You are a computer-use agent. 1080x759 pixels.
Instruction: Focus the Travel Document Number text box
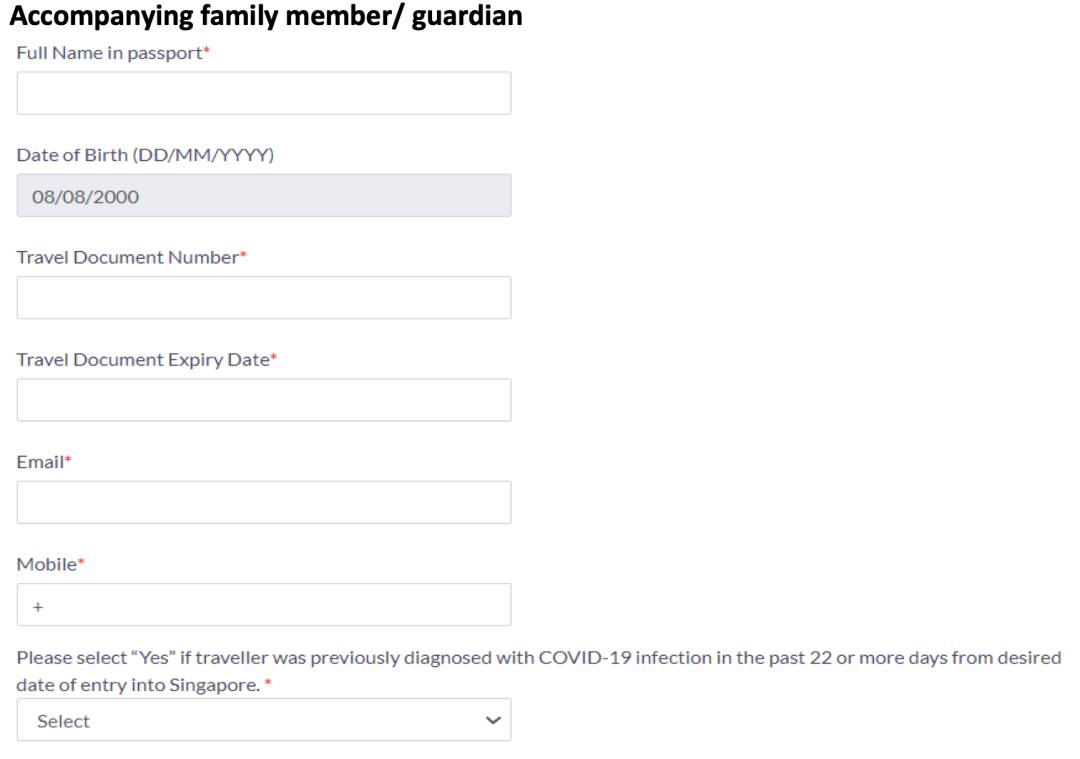(x=264, y=298)
